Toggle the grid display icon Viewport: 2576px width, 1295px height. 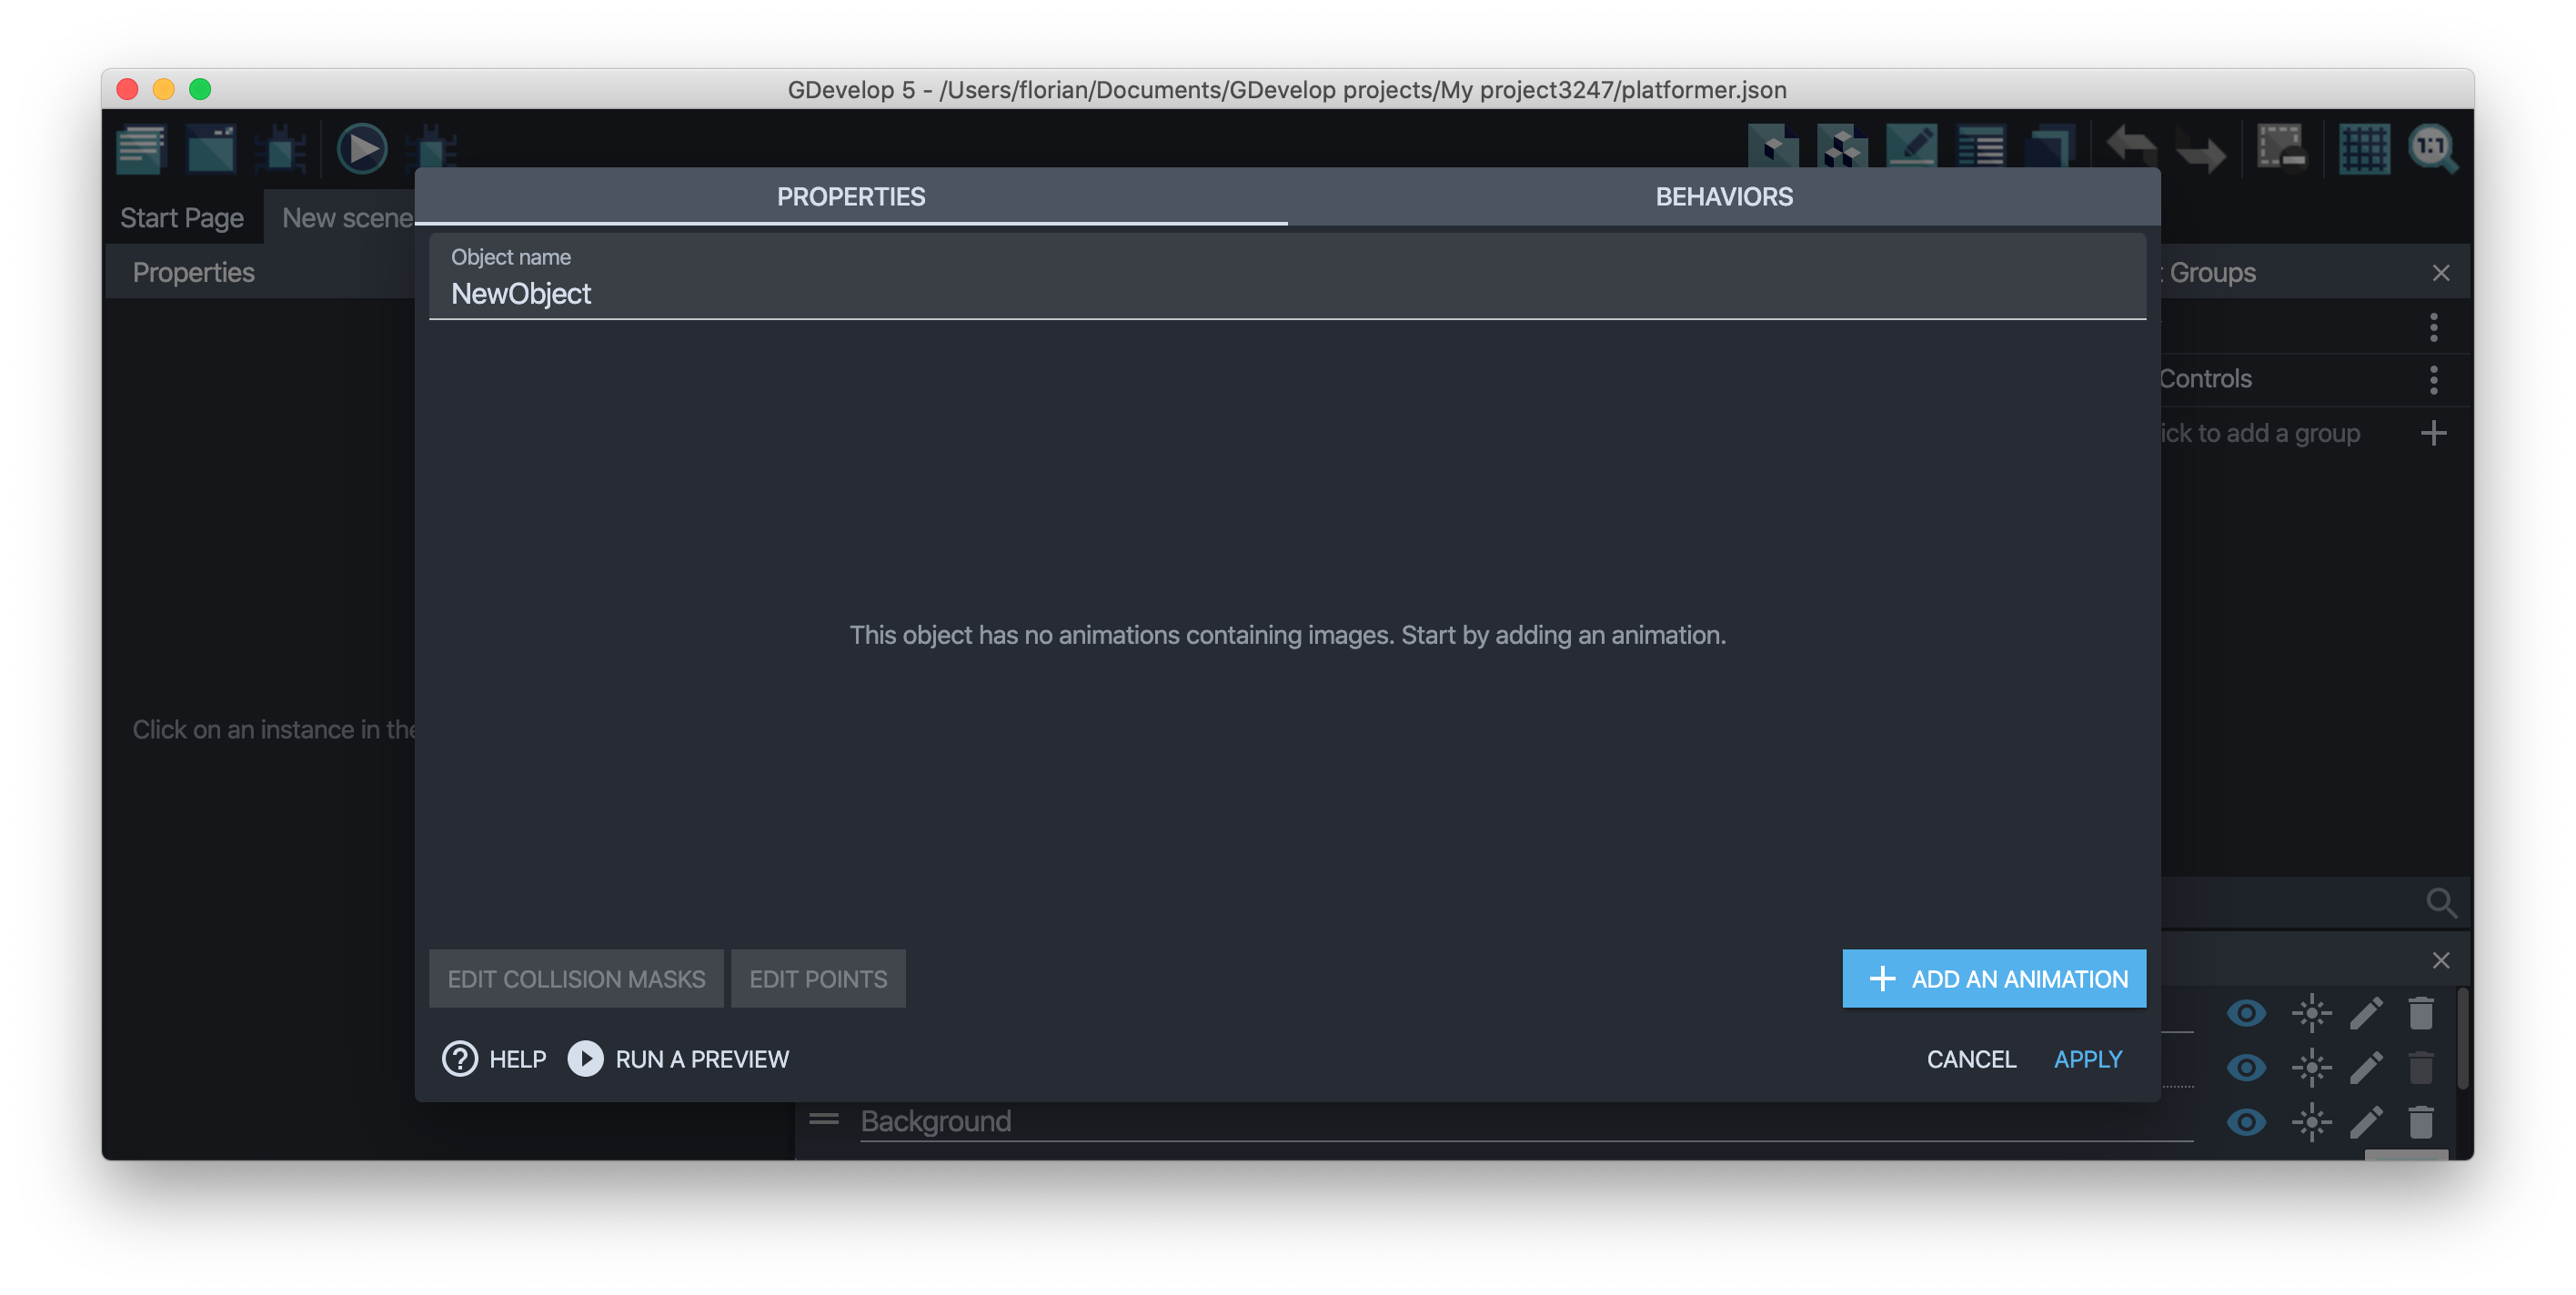point(2364,148)
